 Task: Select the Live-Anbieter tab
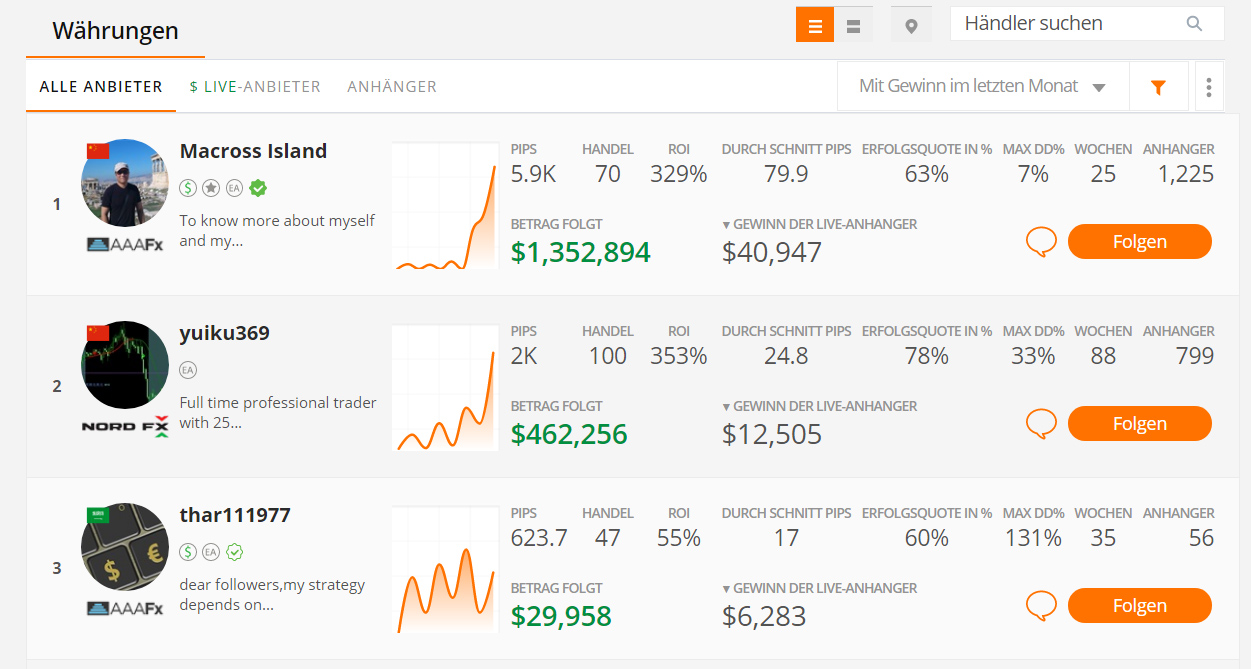tap(255, 87)
